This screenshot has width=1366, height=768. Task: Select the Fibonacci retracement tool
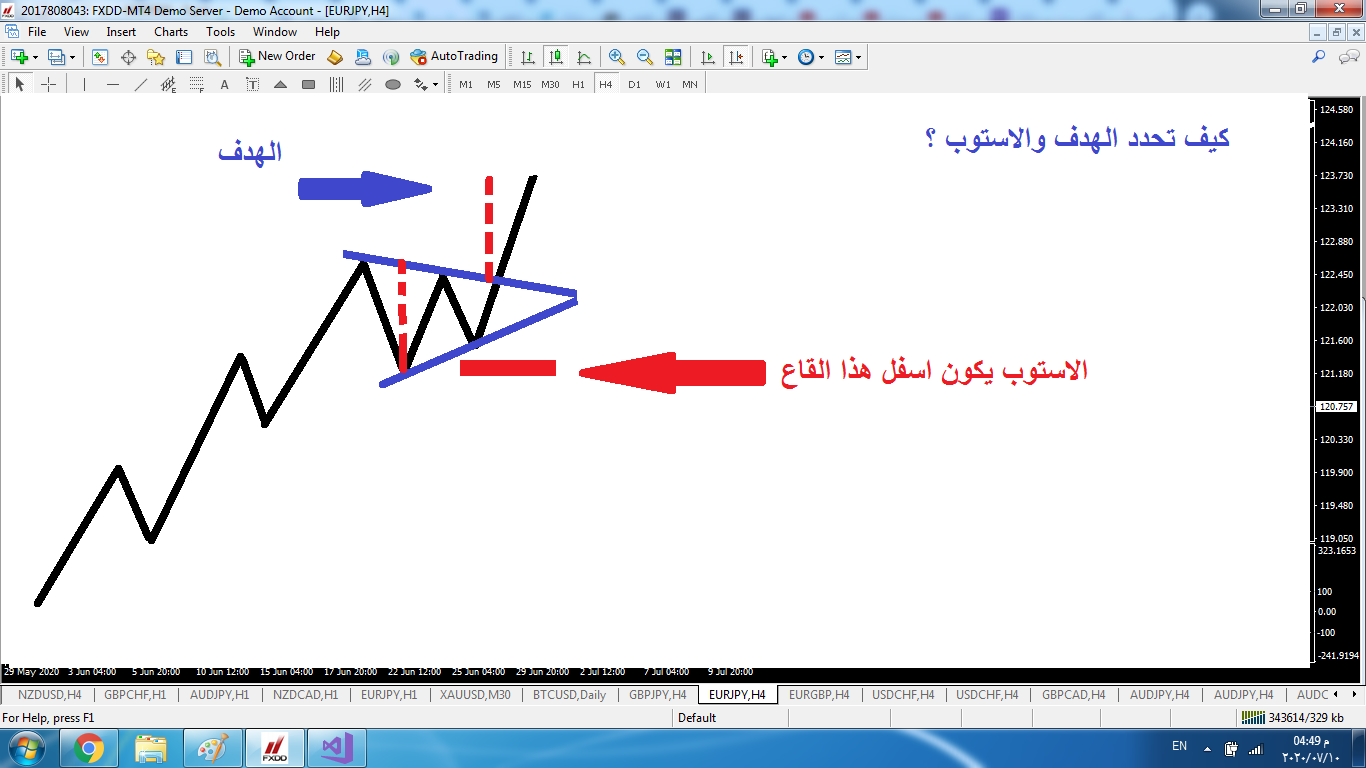point(196,85)
